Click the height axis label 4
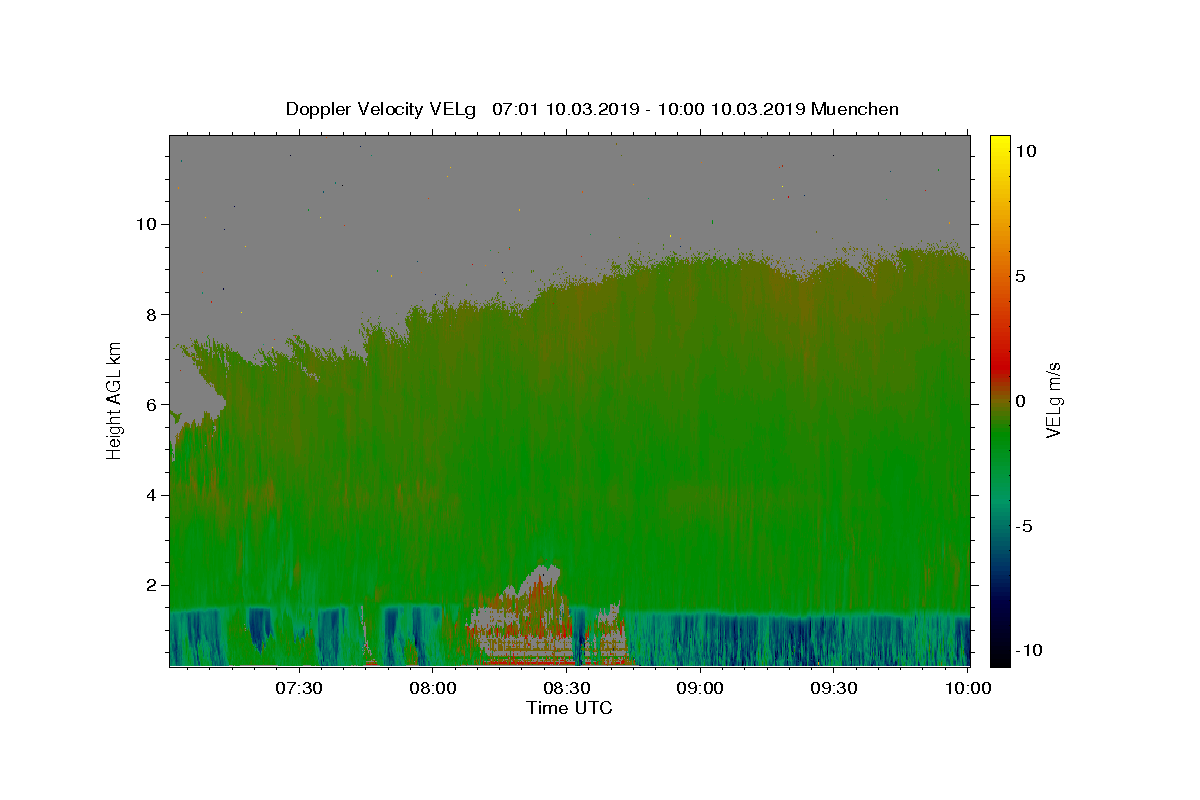Viewport: 1200px width, 800px height. click(150, 495)
